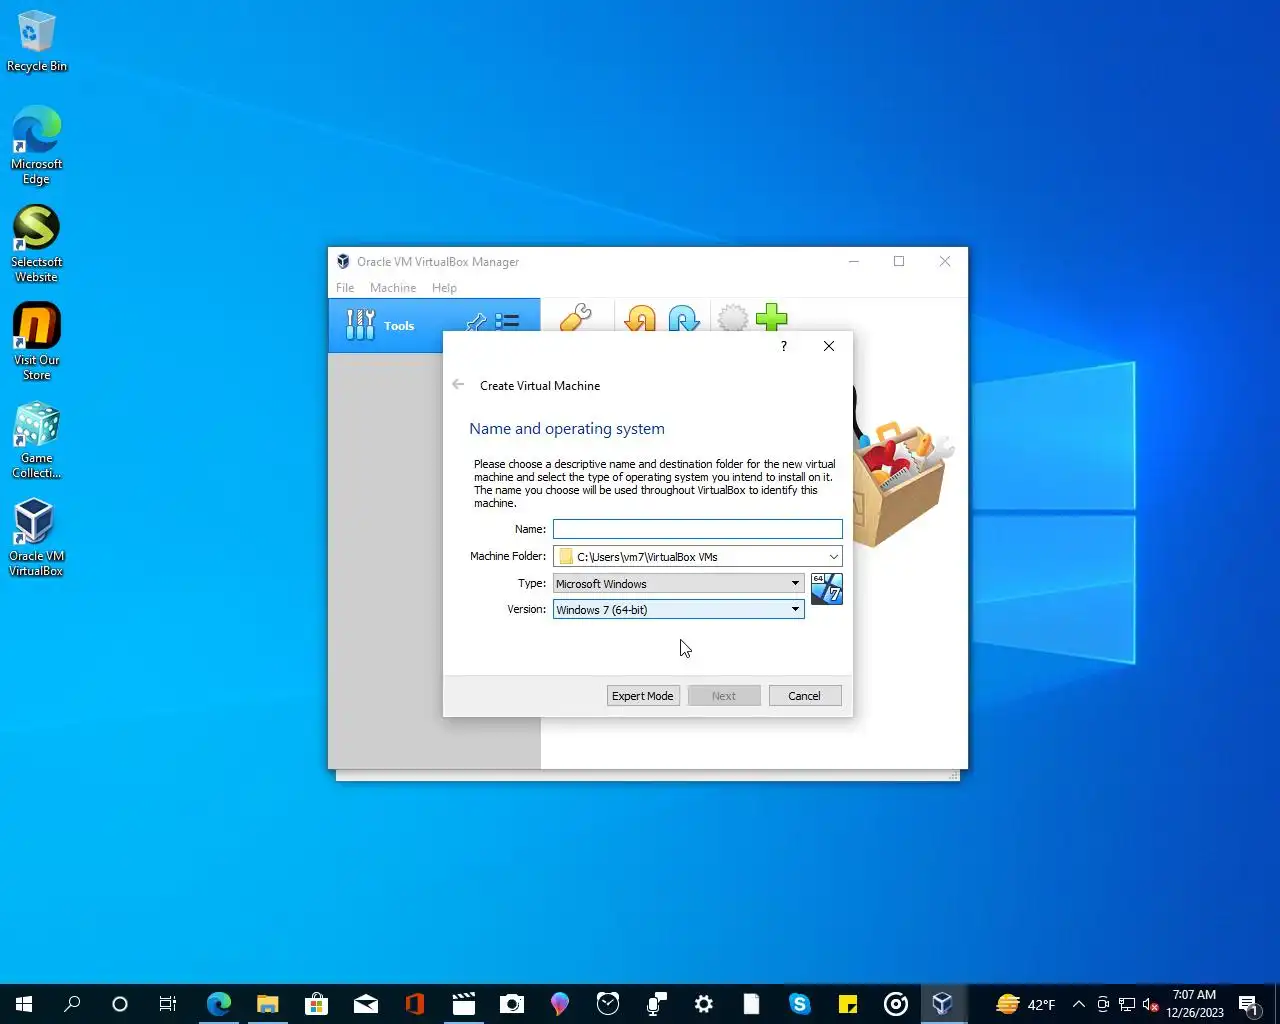Click the Name input field
1280x1024 pixels.
click(697, 529)
